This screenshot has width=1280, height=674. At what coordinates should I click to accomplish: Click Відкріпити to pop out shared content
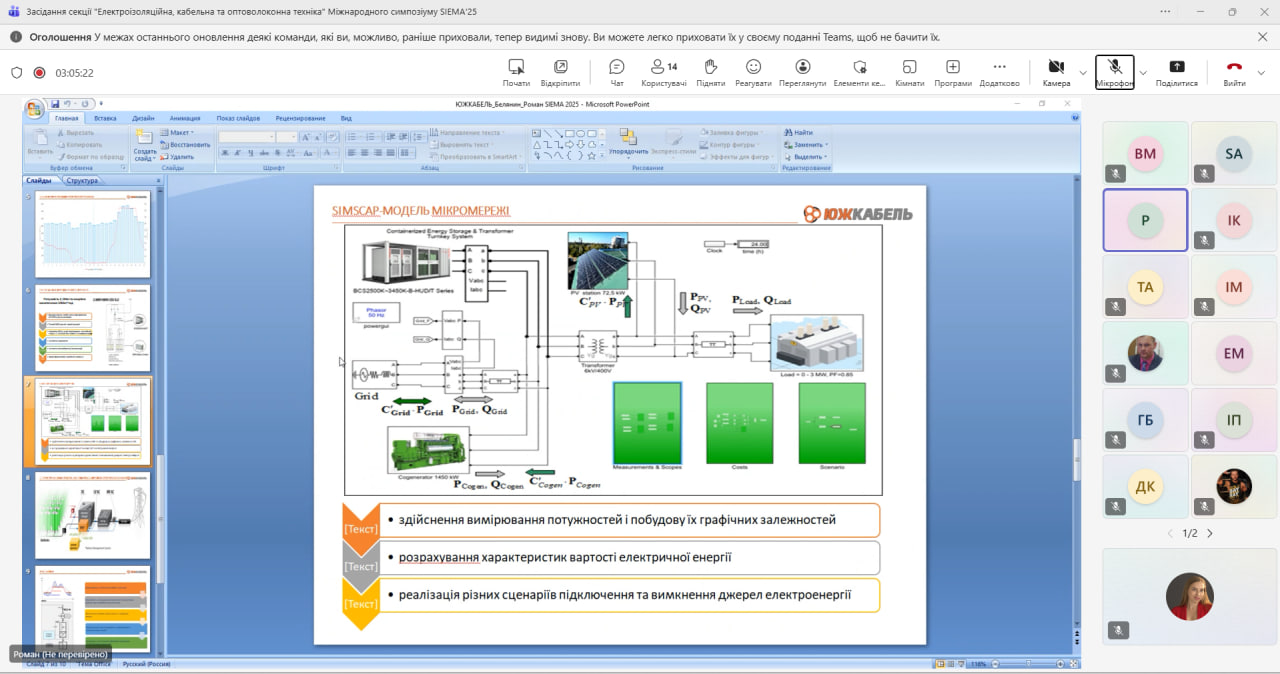(560, 72)
